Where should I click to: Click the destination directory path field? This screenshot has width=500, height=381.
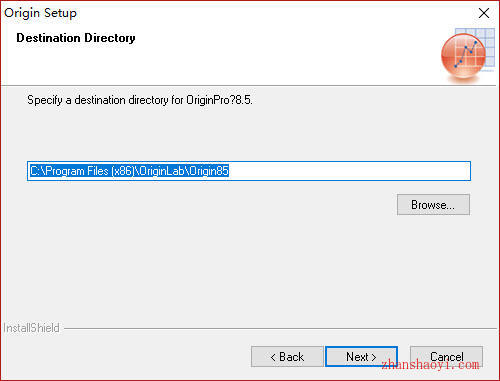coord(249,171)
